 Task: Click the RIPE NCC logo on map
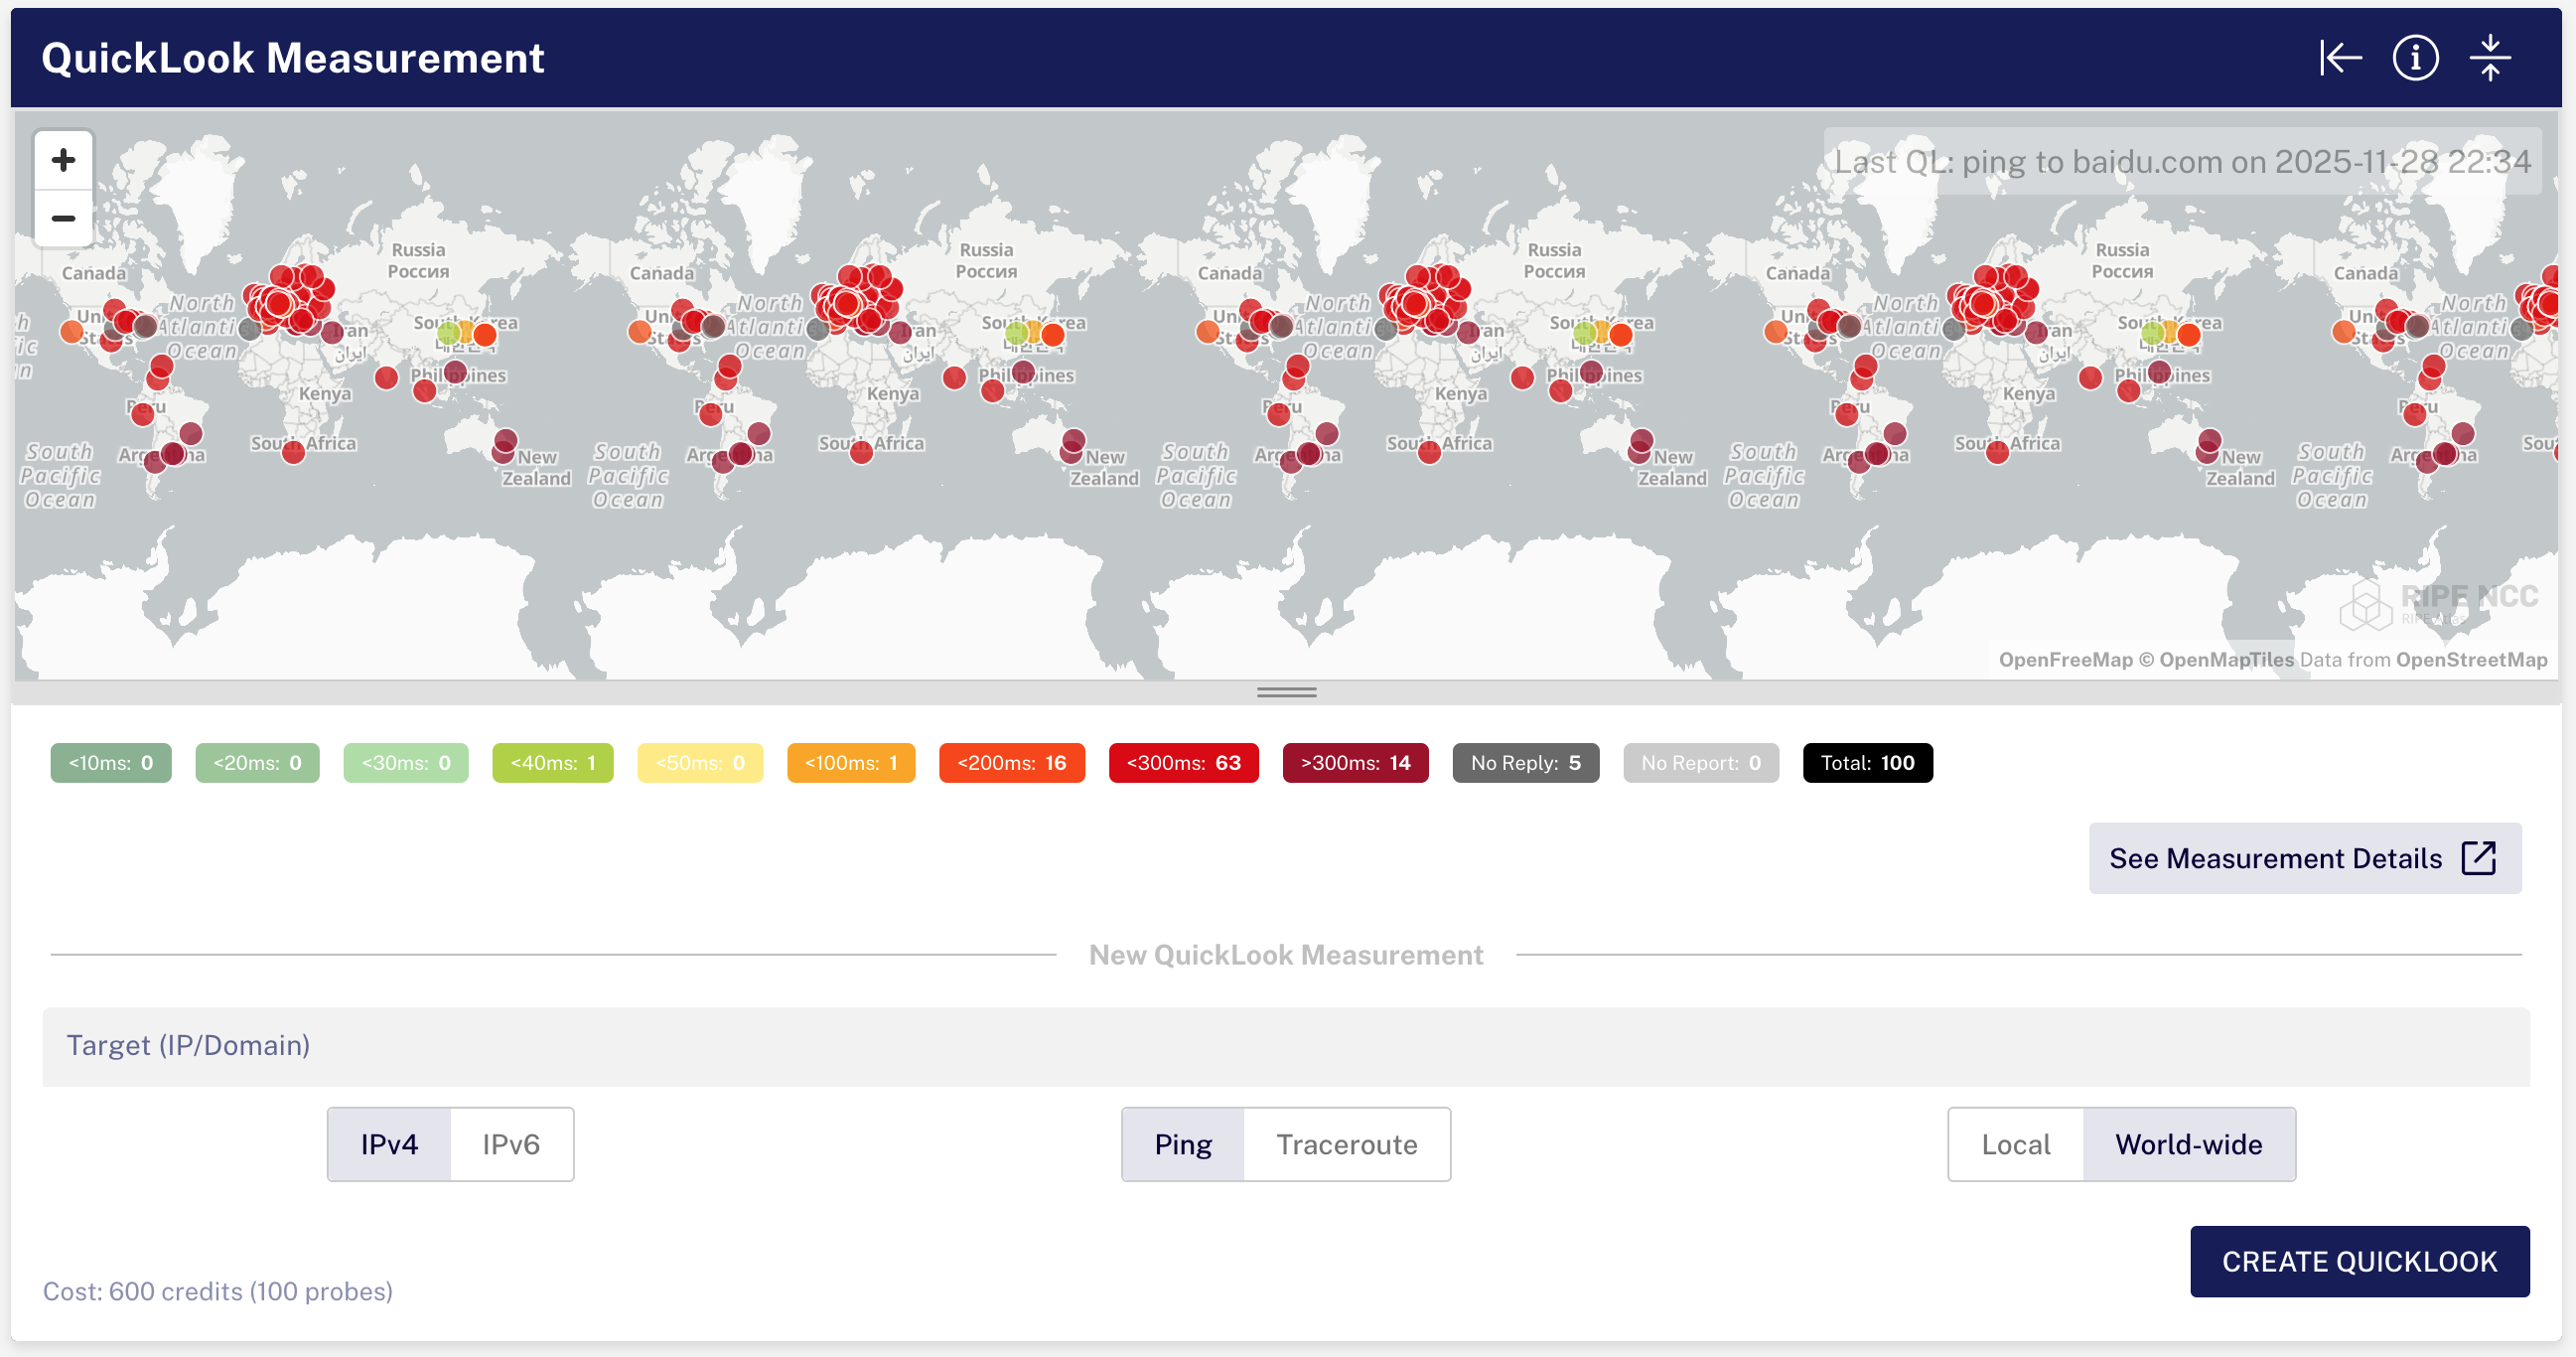click(x=2440, y=602)
